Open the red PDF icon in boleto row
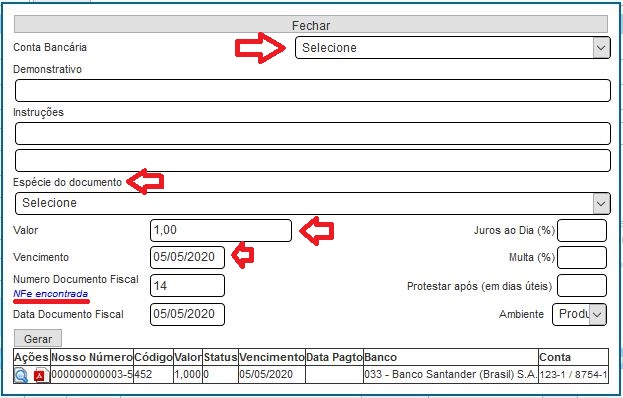The width and height of the screenshot is (623, 398). pos(41,375)
